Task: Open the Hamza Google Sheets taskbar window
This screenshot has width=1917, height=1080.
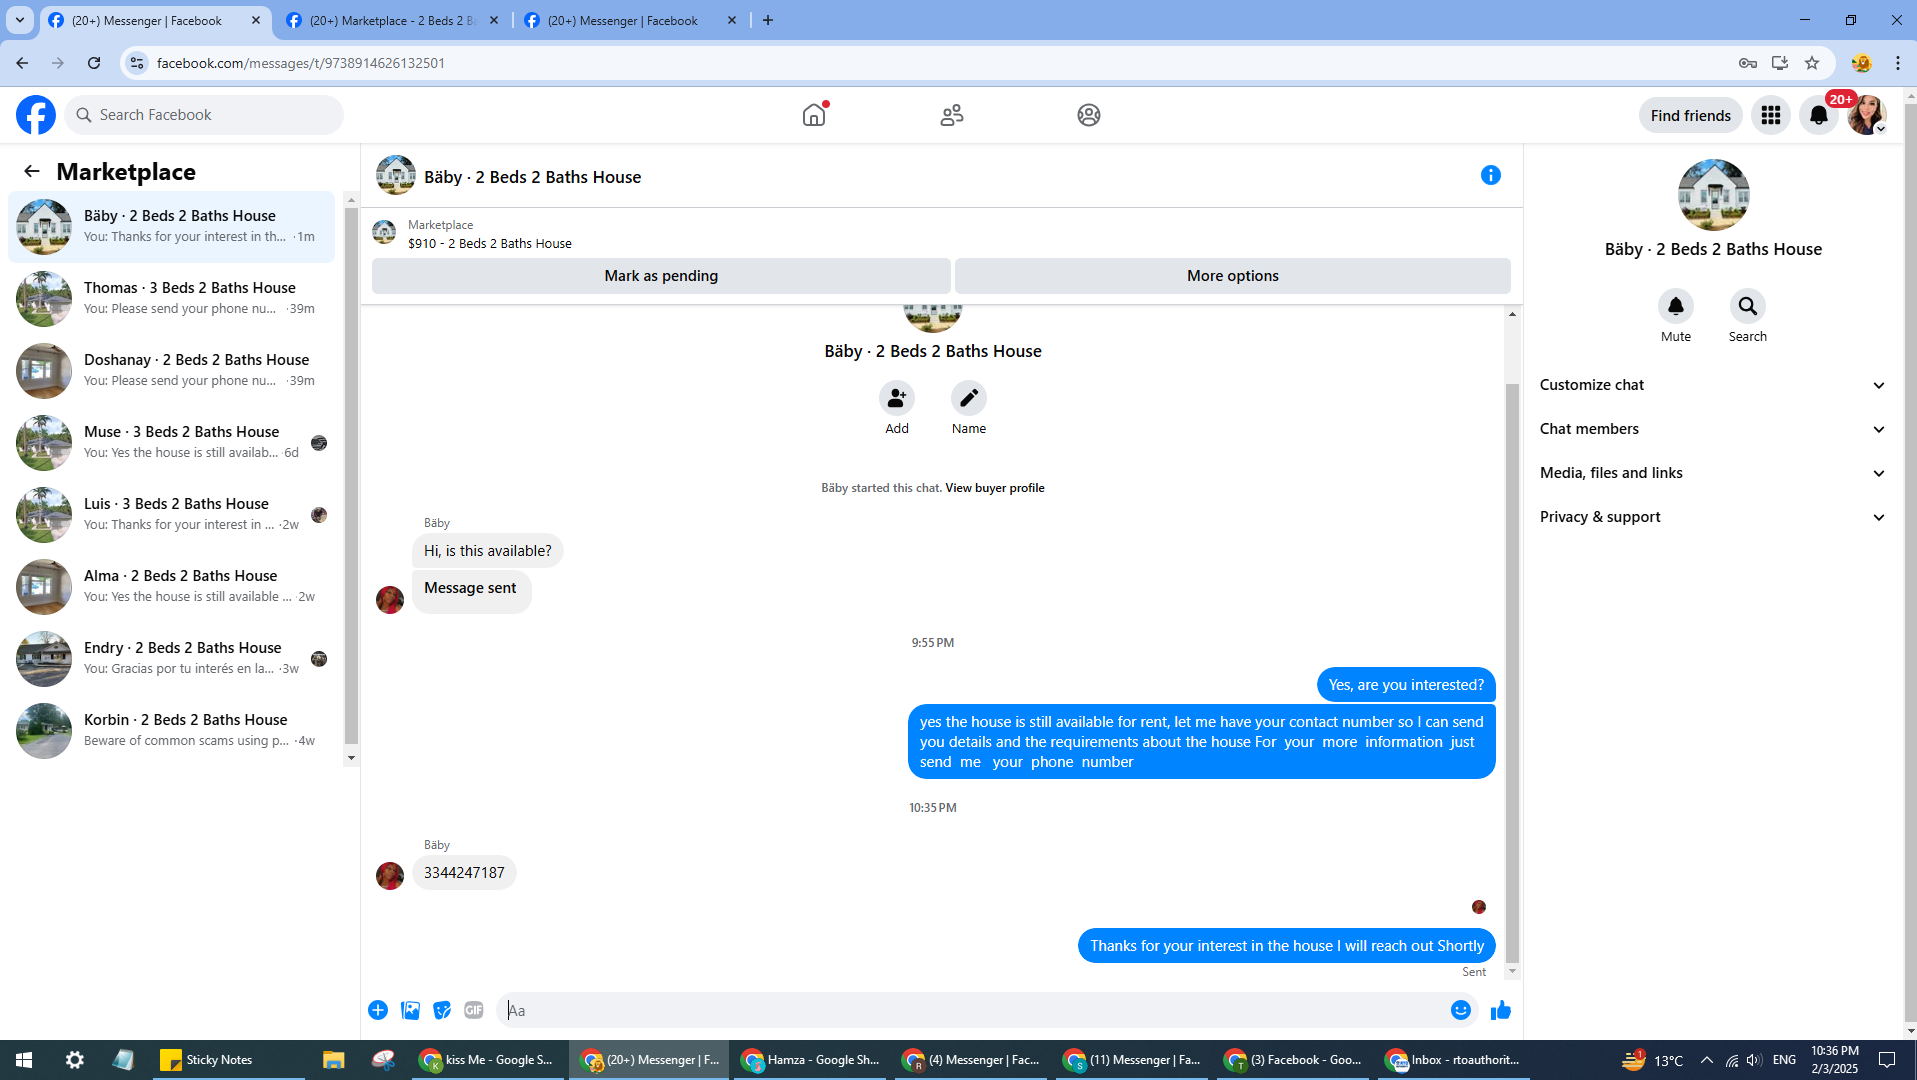Action: point(810,1060)
